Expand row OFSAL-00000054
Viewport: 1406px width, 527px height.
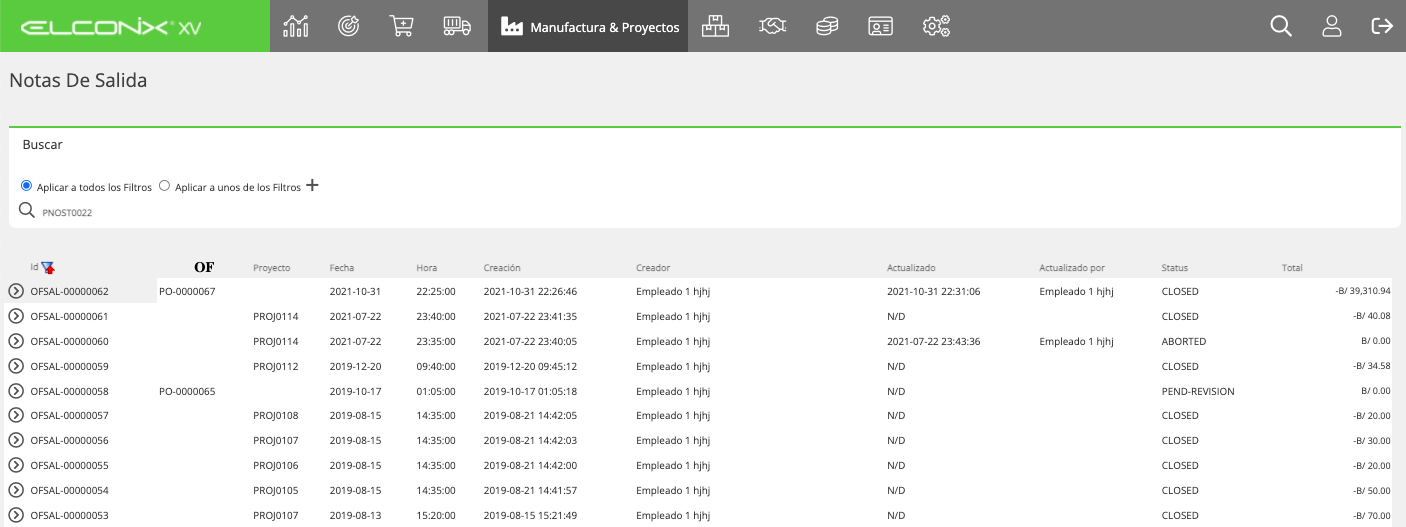tap(16, 490)
